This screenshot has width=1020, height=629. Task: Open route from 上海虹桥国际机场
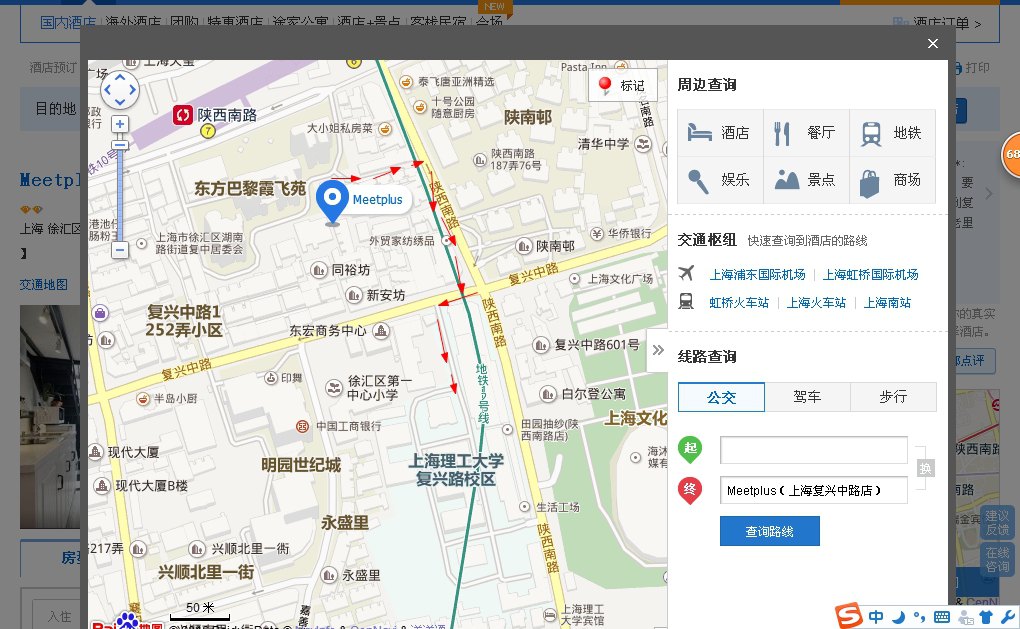point(870,274)
